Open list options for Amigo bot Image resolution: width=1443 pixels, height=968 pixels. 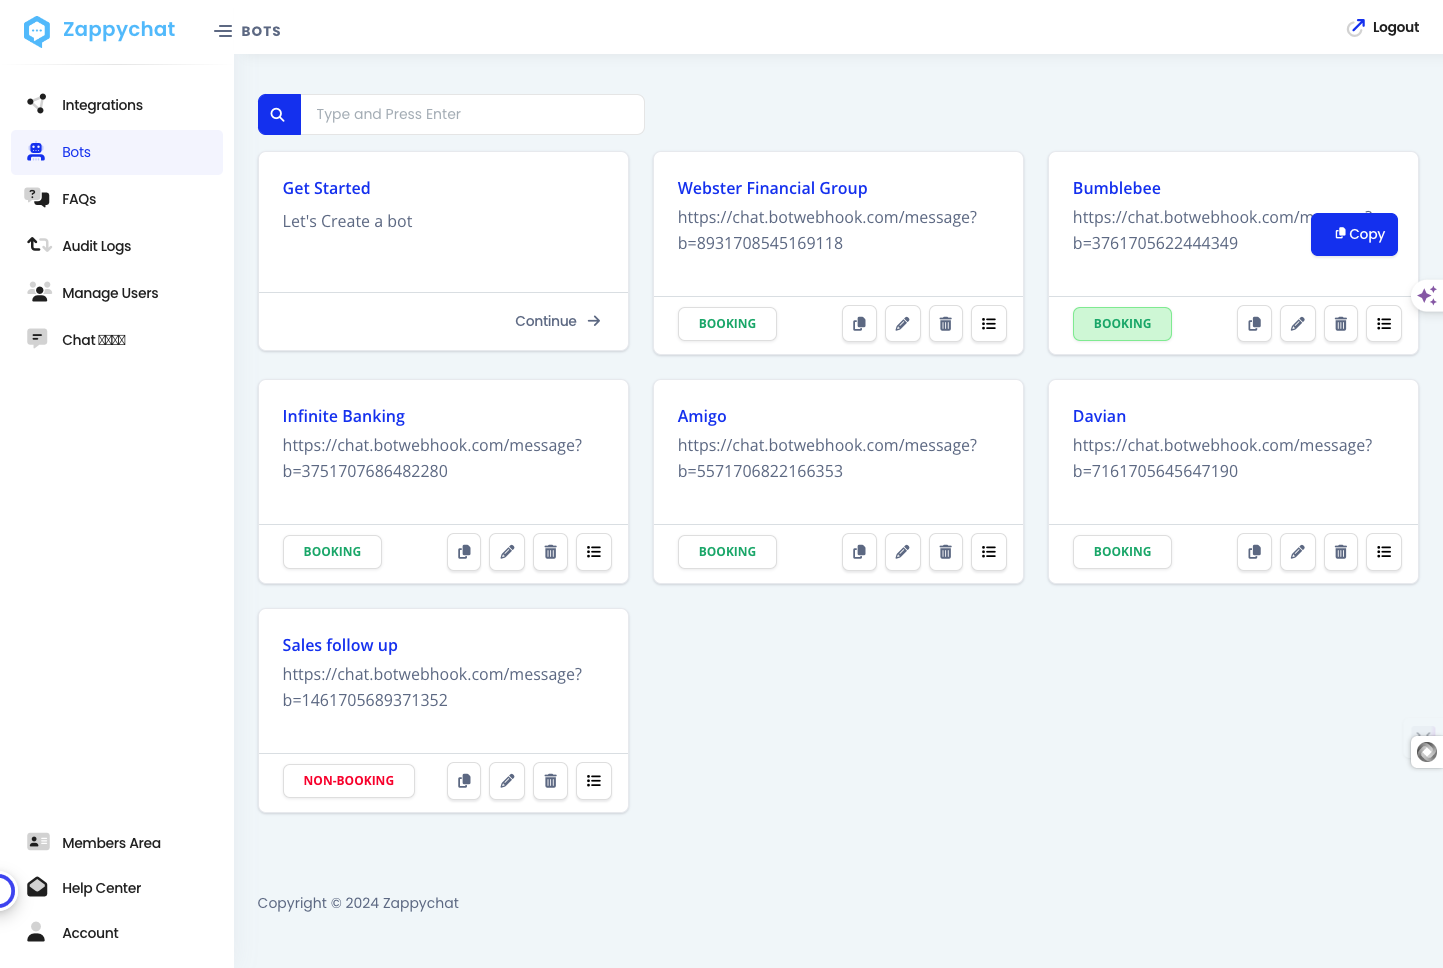(989, 552)
